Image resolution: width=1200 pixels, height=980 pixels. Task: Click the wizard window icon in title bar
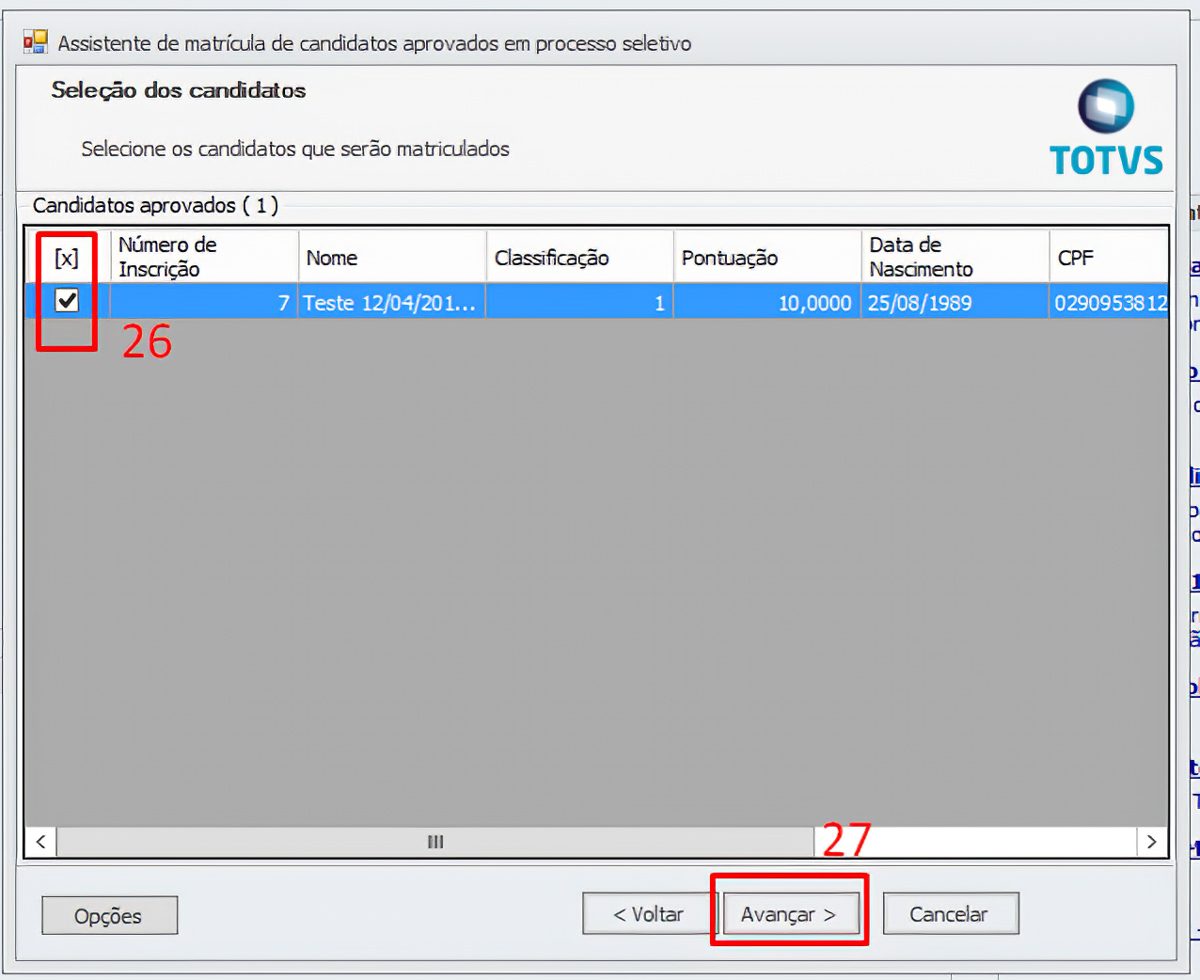[35, 42]
